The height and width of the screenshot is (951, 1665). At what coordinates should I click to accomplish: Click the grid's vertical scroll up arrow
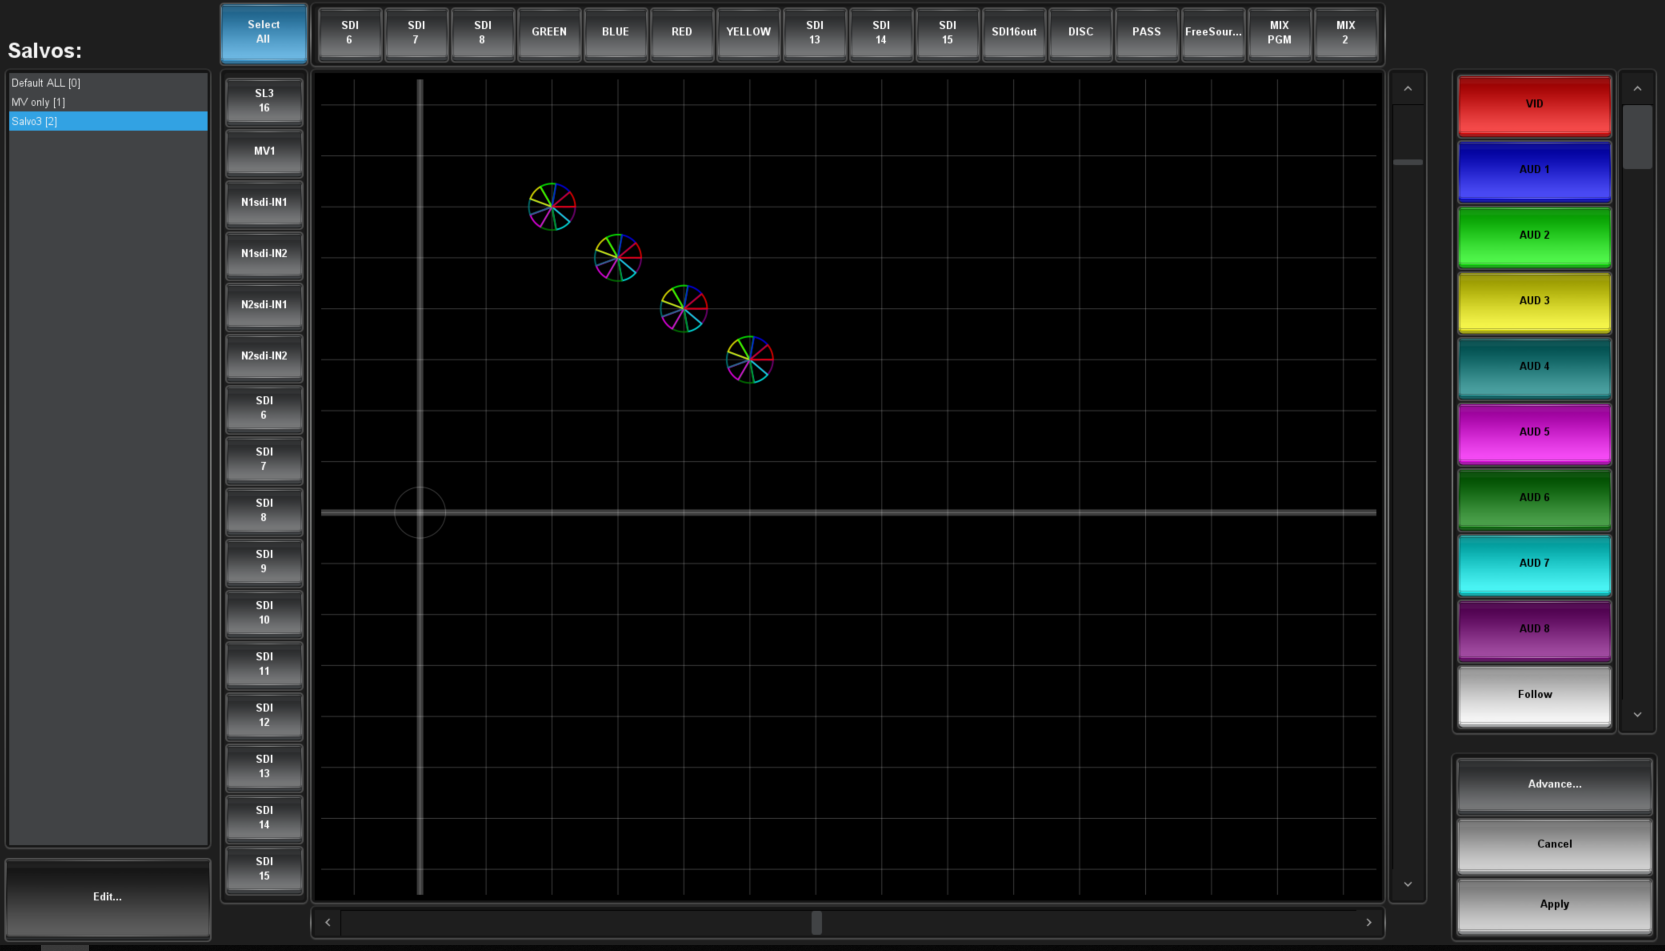(x=1408, y=89)
